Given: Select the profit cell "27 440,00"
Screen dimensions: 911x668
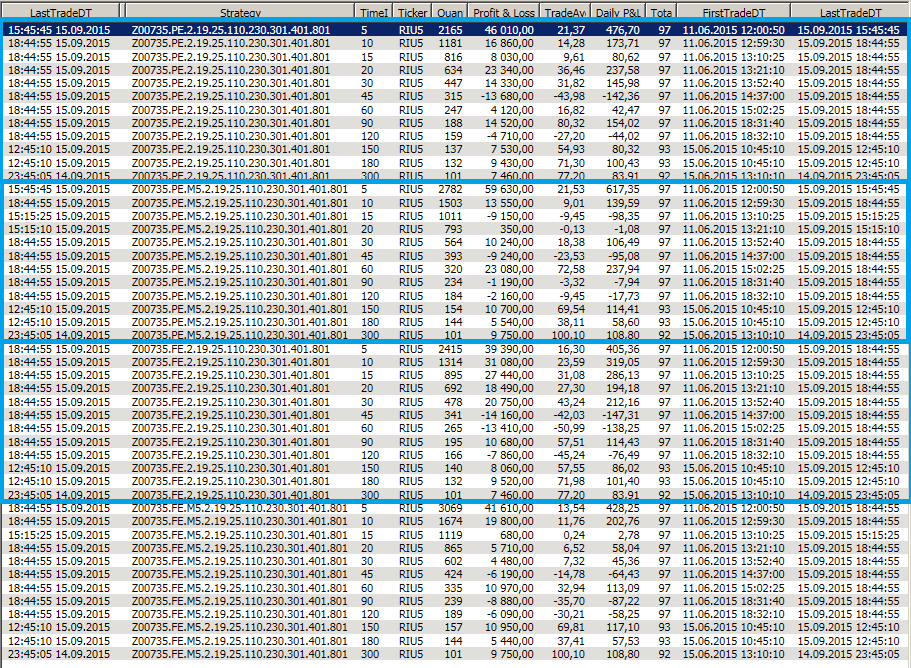Looking at the screenshot, I should tap(509, 375).
